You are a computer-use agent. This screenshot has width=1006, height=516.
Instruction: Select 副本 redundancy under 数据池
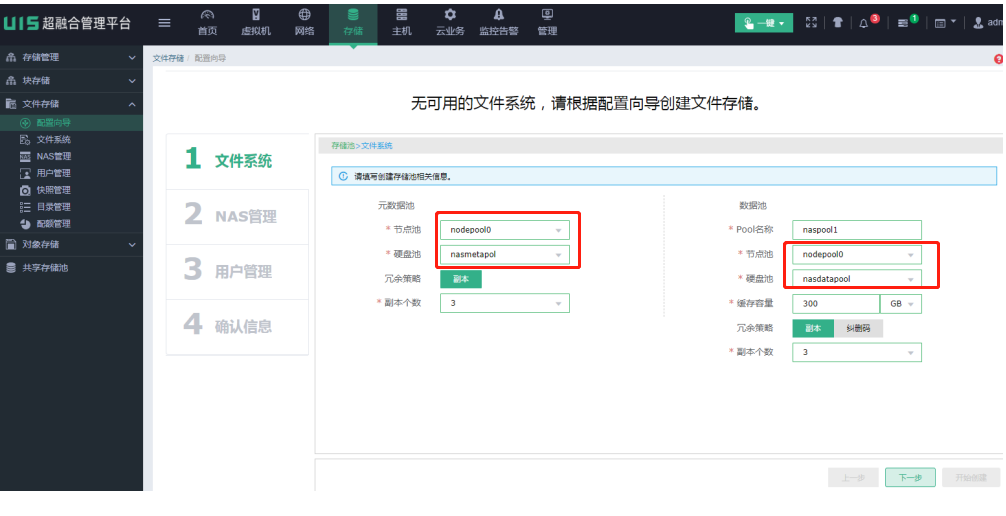pos(813,328)
